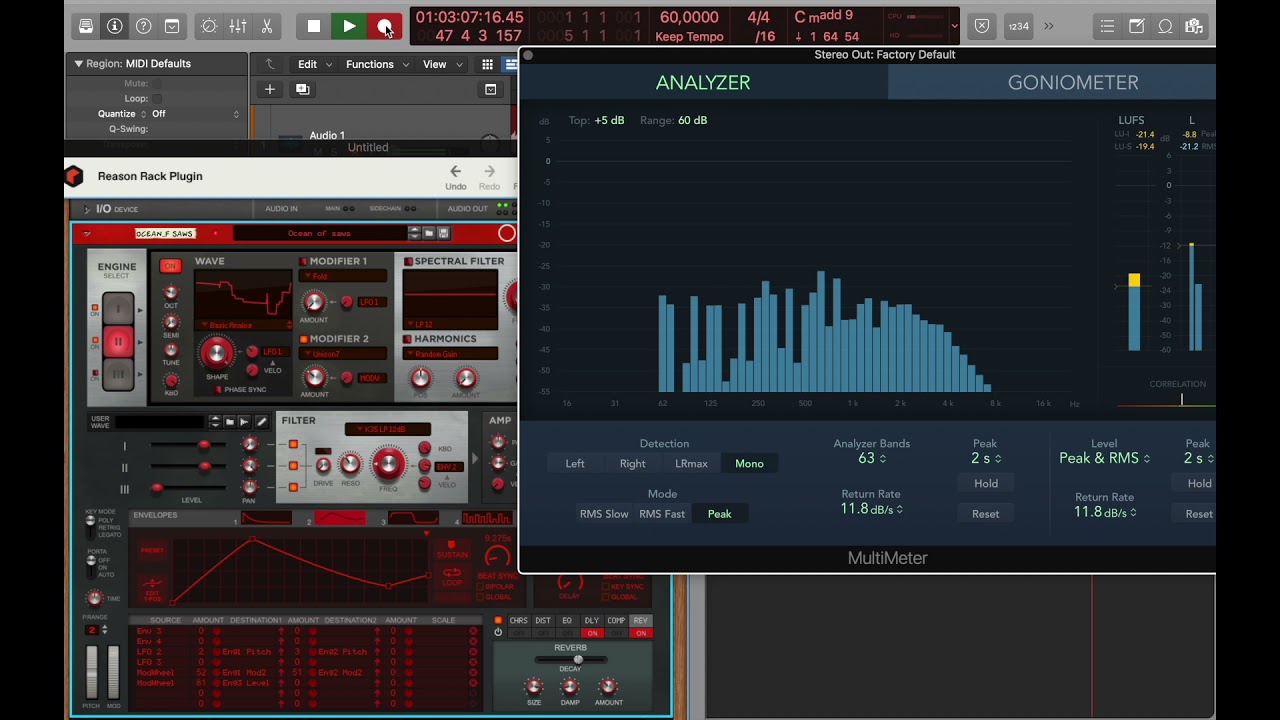Viewport: 1280px width, 720px height.
Task: Open the Functions menu
Action: pos(377,64)
